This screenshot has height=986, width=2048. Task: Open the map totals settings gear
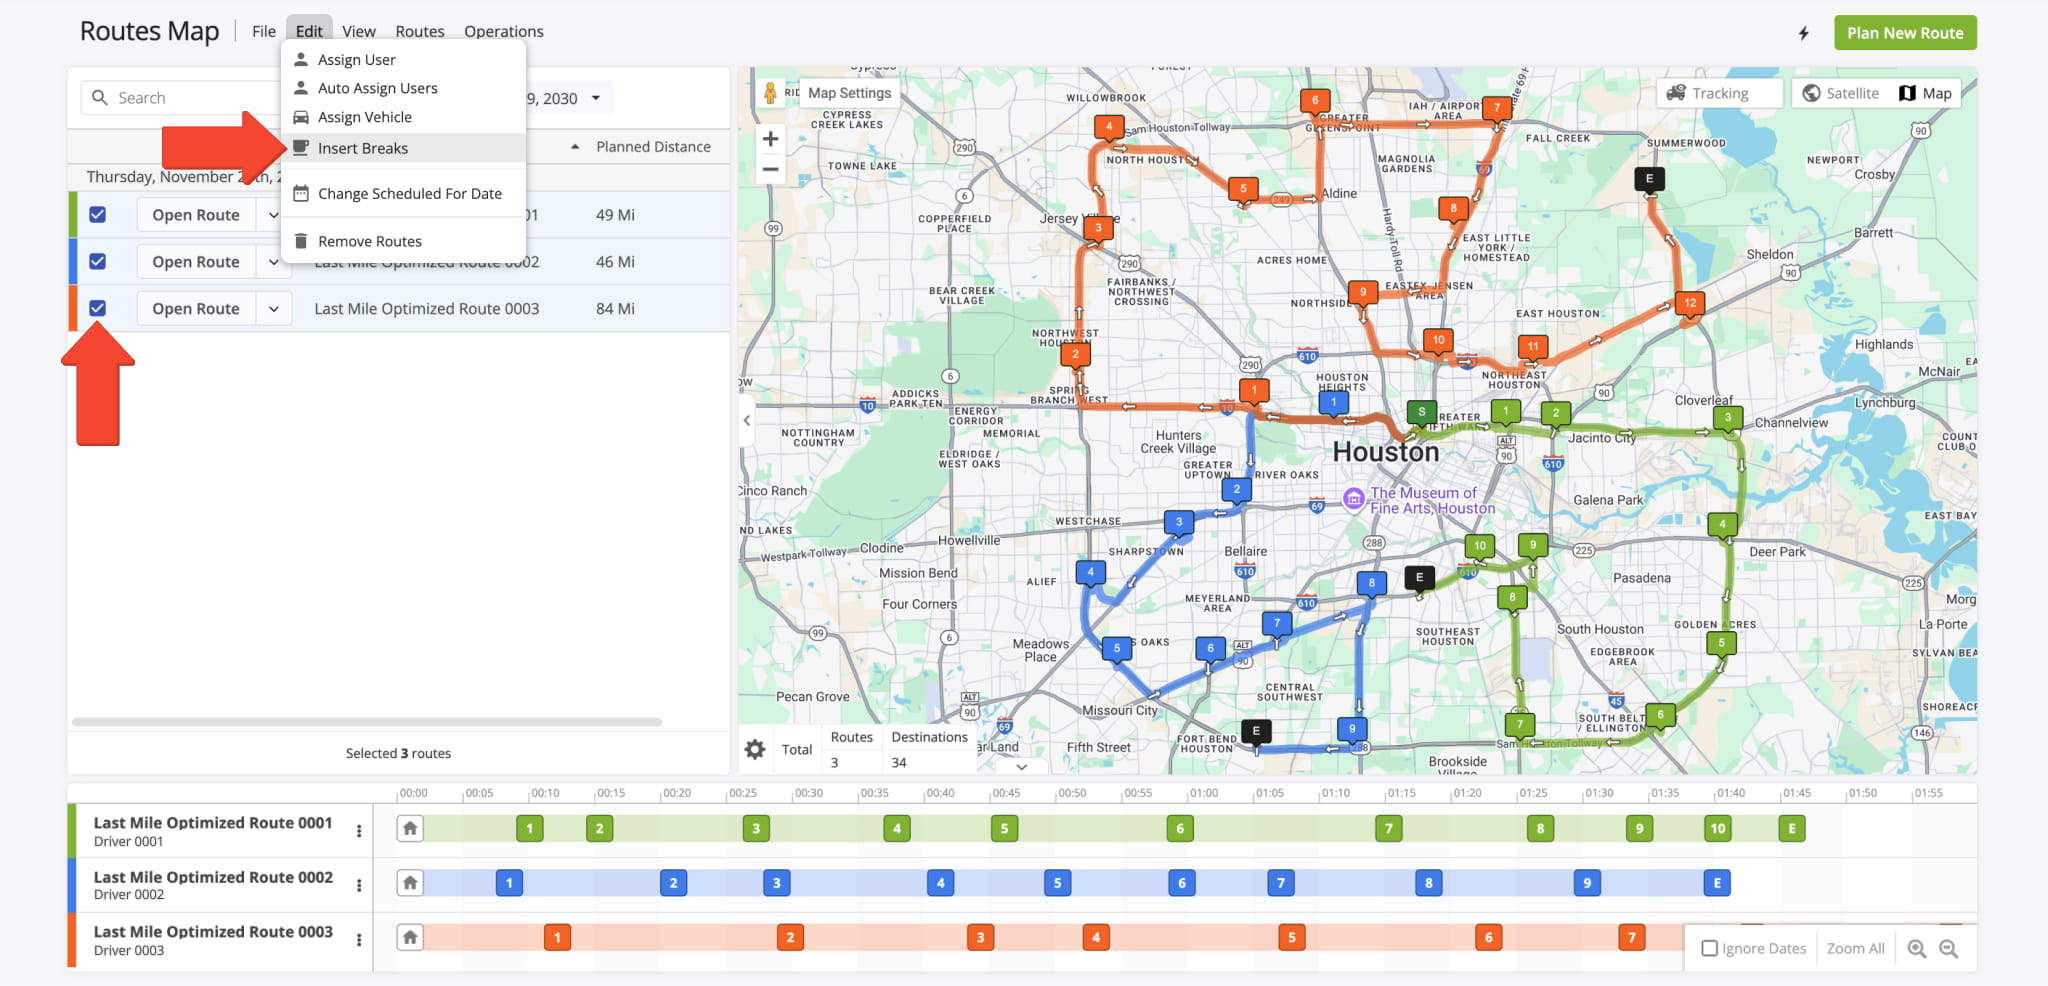[x=755, y=749]
